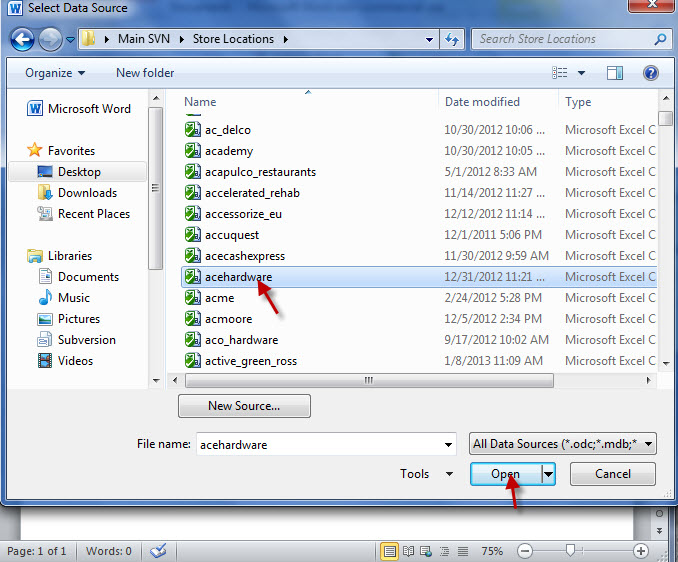Click the Back navigation arrow
Screen dimensions: 678x562
(x=22, y=40)
